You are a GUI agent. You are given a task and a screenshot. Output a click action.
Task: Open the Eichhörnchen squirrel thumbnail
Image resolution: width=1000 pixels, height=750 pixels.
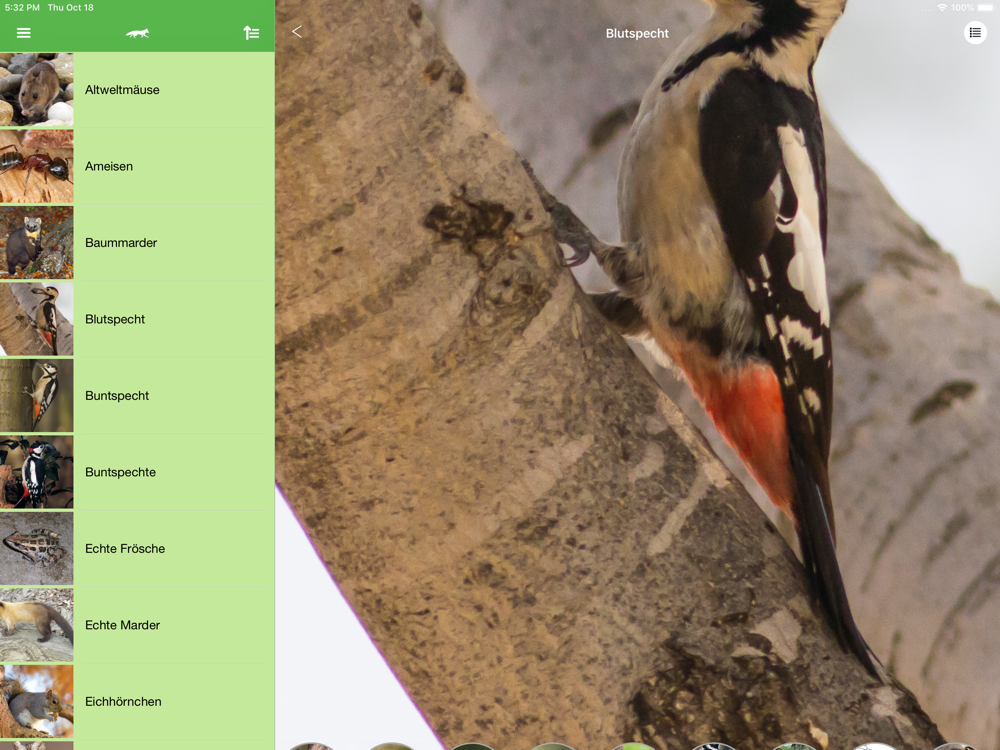[x=36, y=702]
